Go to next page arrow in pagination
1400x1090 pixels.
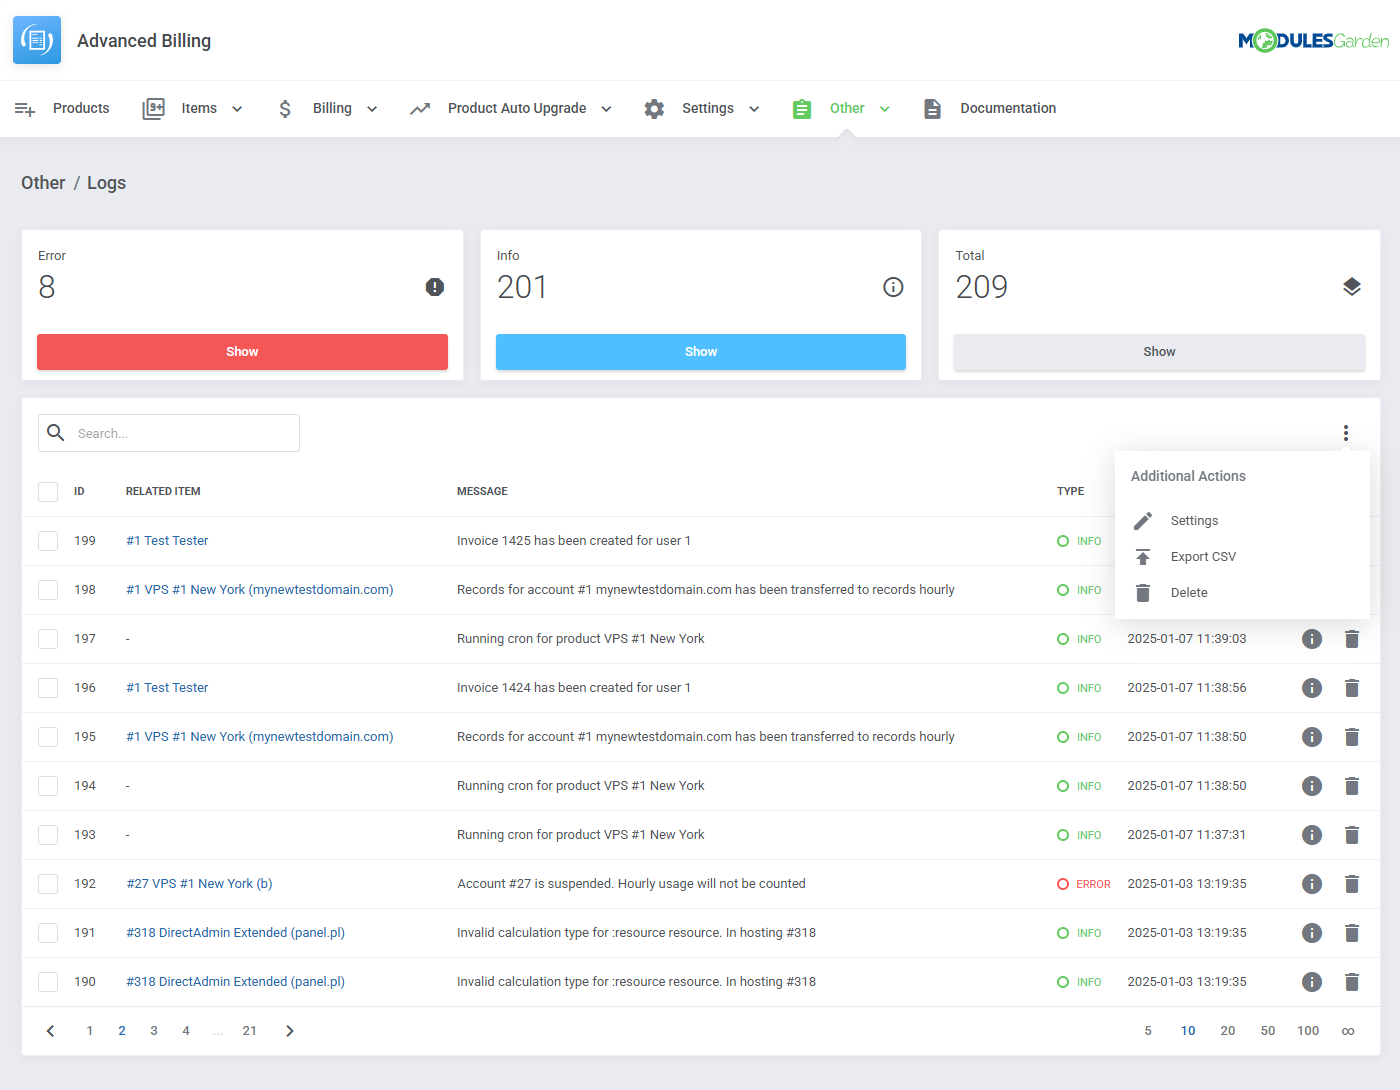click(290, 1031)
